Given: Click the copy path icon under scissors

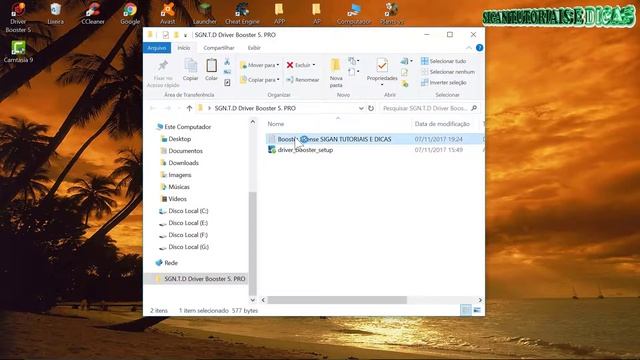Looking at the screenshot, I should tap(227, 72).
